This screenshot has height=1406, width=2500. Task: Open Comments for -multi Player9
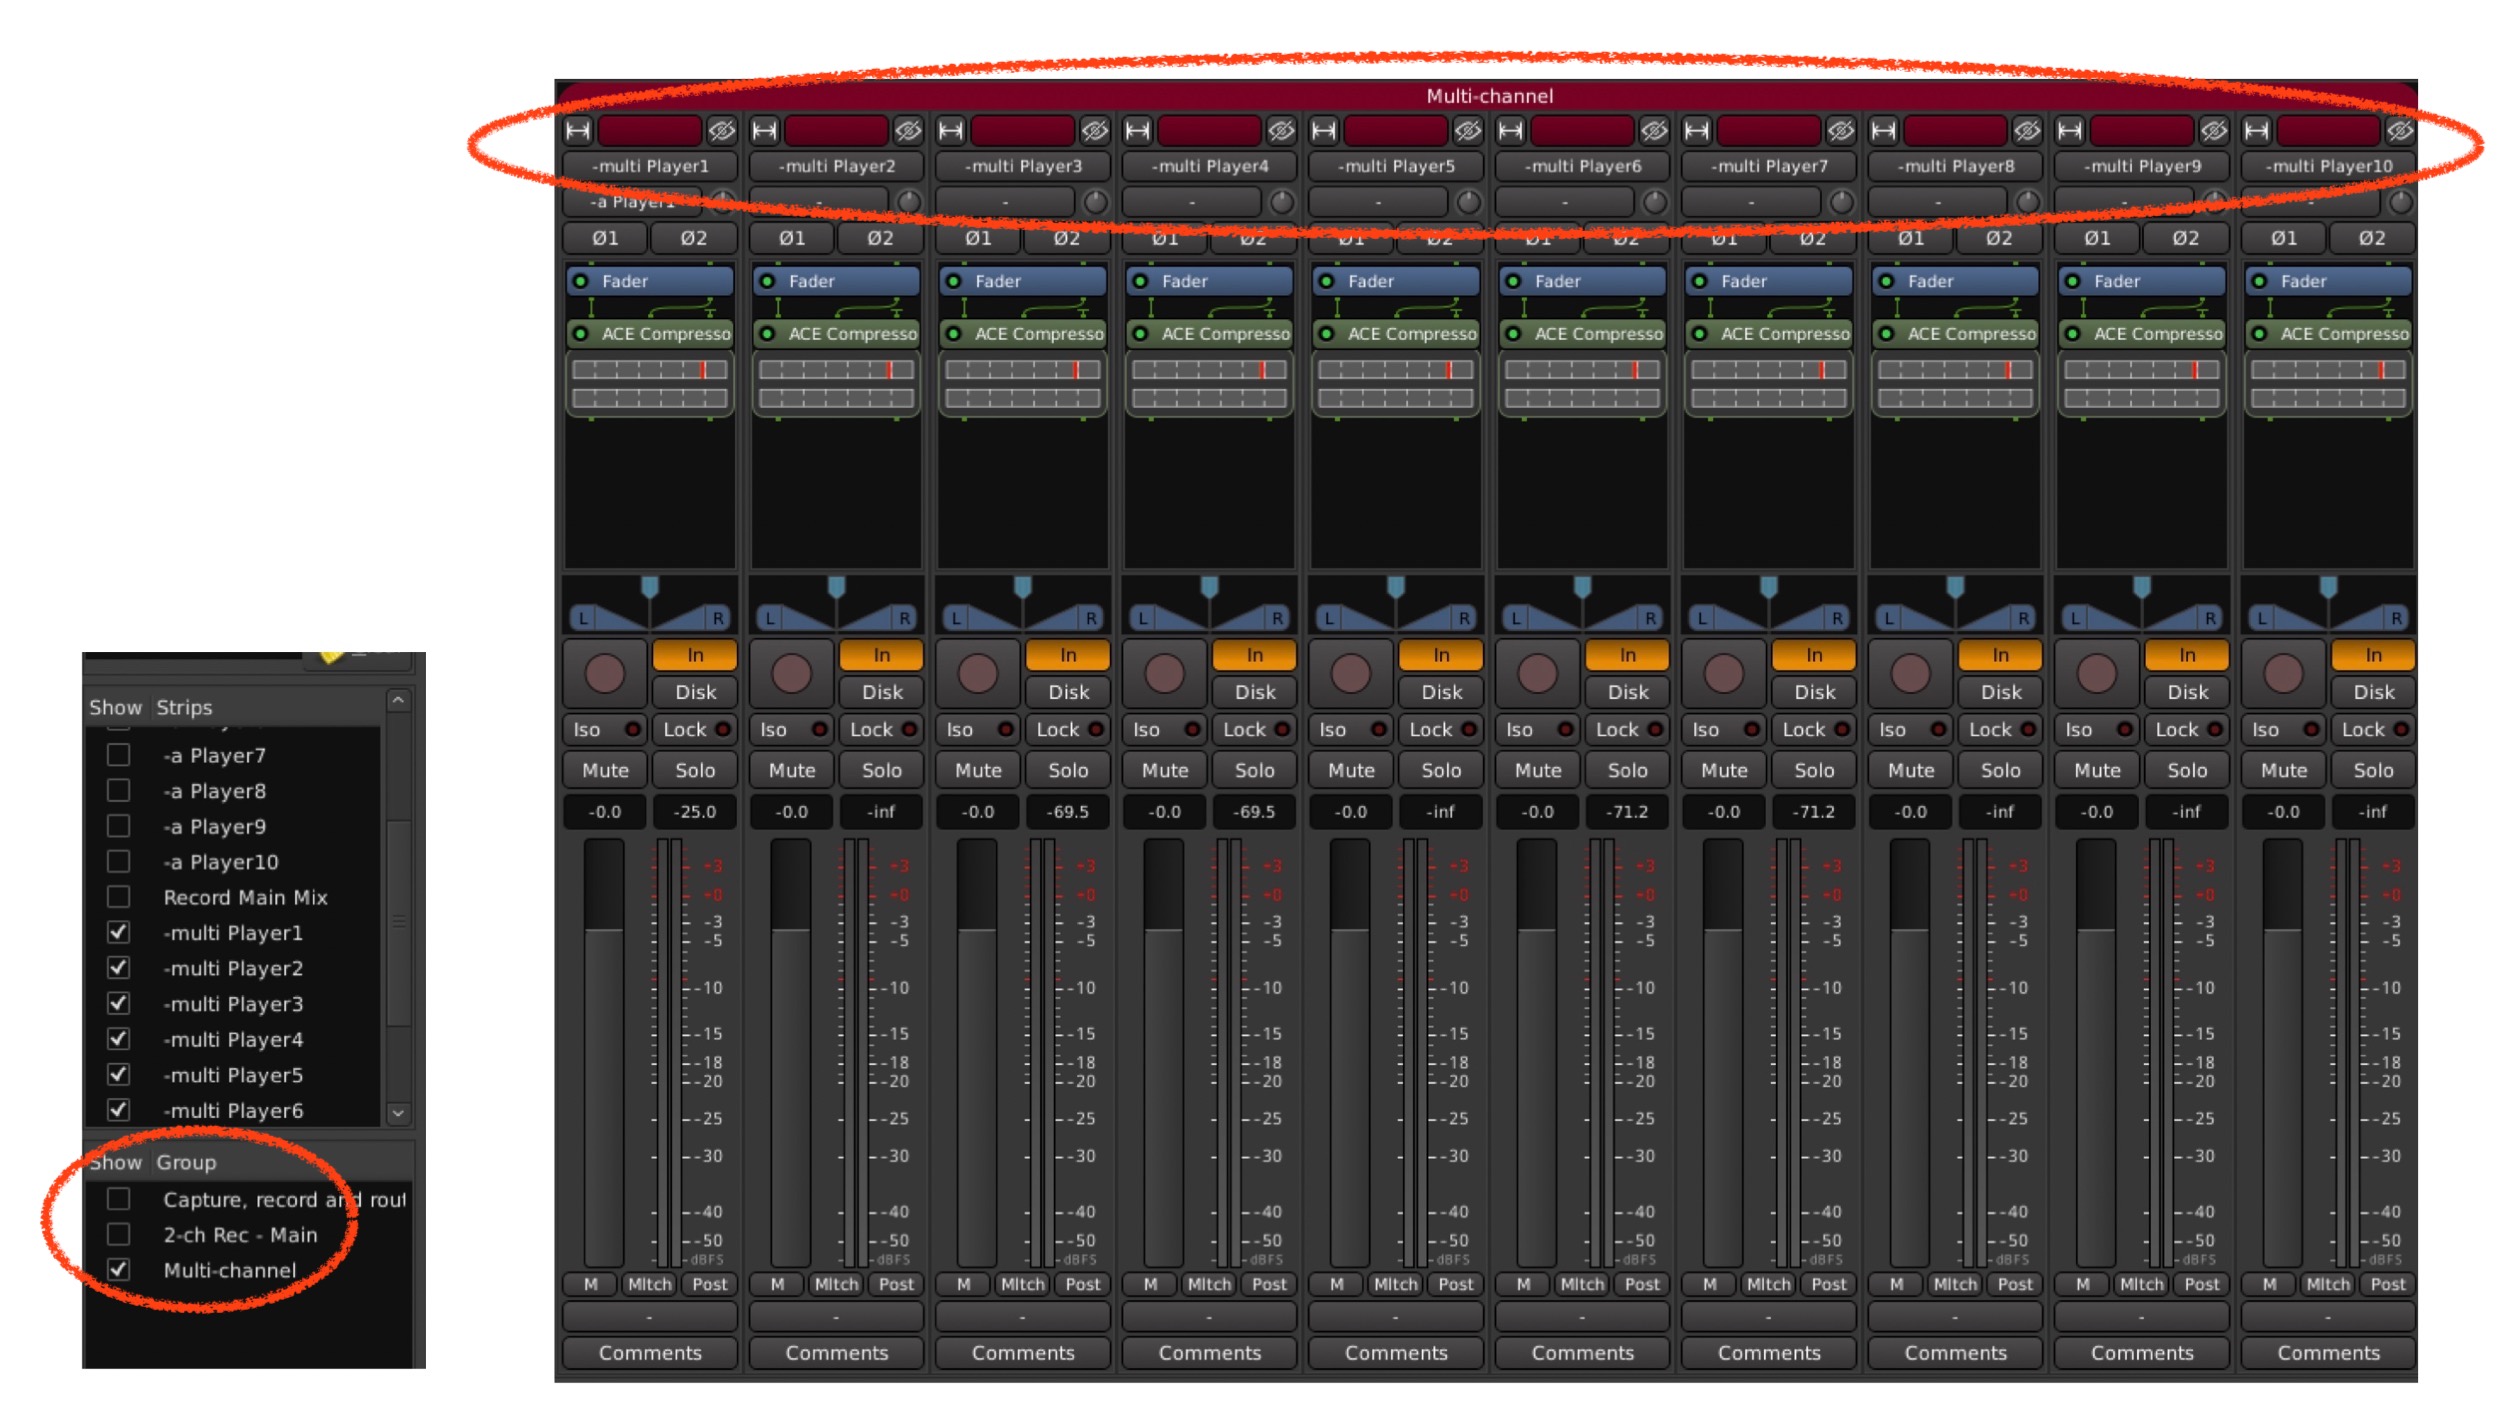point(2142,1353)
